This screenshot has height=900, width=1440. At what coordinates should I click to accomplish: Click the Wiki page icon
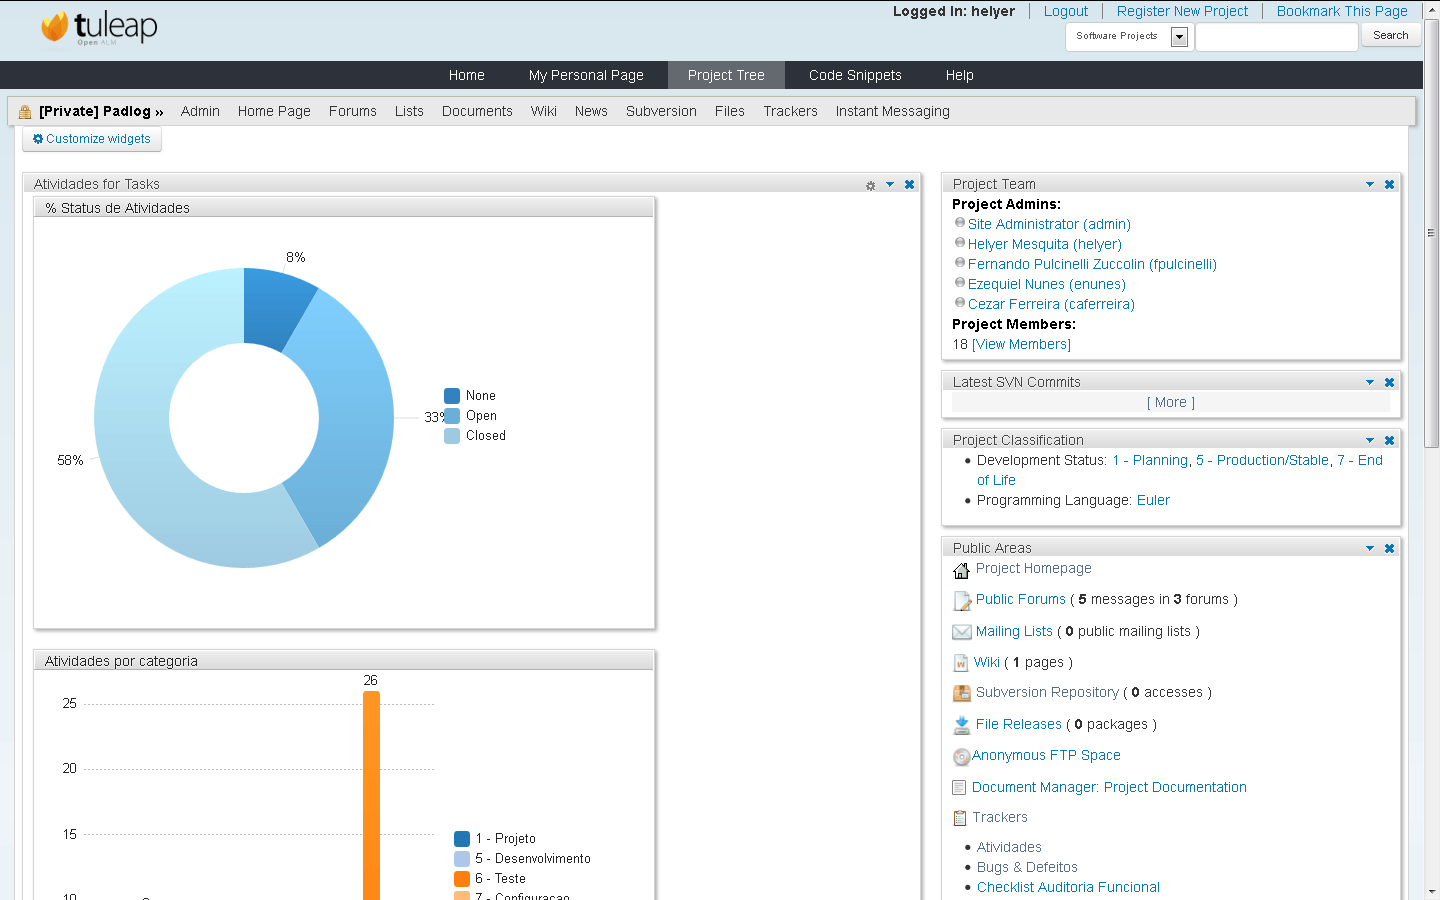(x=961, y=663)
